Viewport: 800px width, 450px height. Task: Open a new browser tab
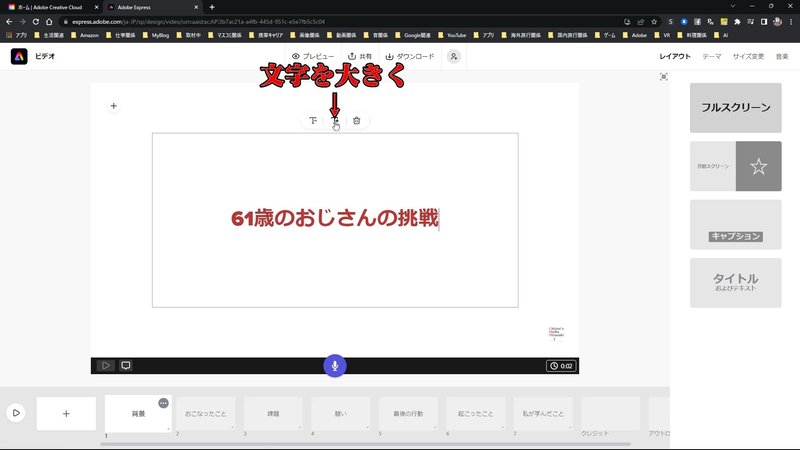pos(212,7)
